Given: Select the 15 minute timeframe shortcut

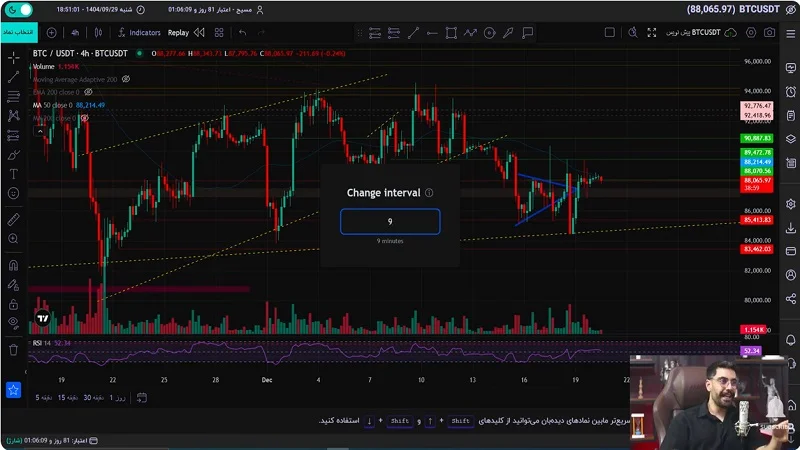Looking at the screenshot, I should click(64, 397).
